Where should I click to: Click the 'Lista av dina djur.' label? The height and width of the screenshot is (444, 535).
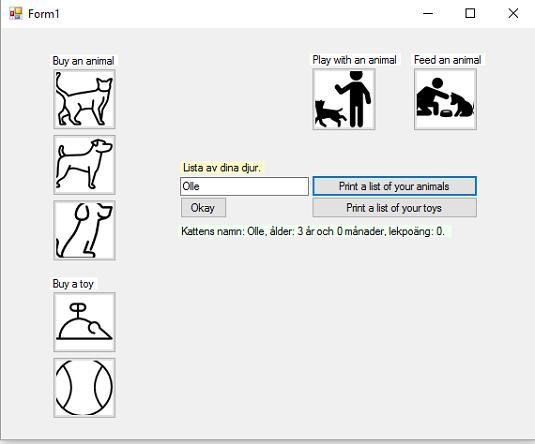222,168
